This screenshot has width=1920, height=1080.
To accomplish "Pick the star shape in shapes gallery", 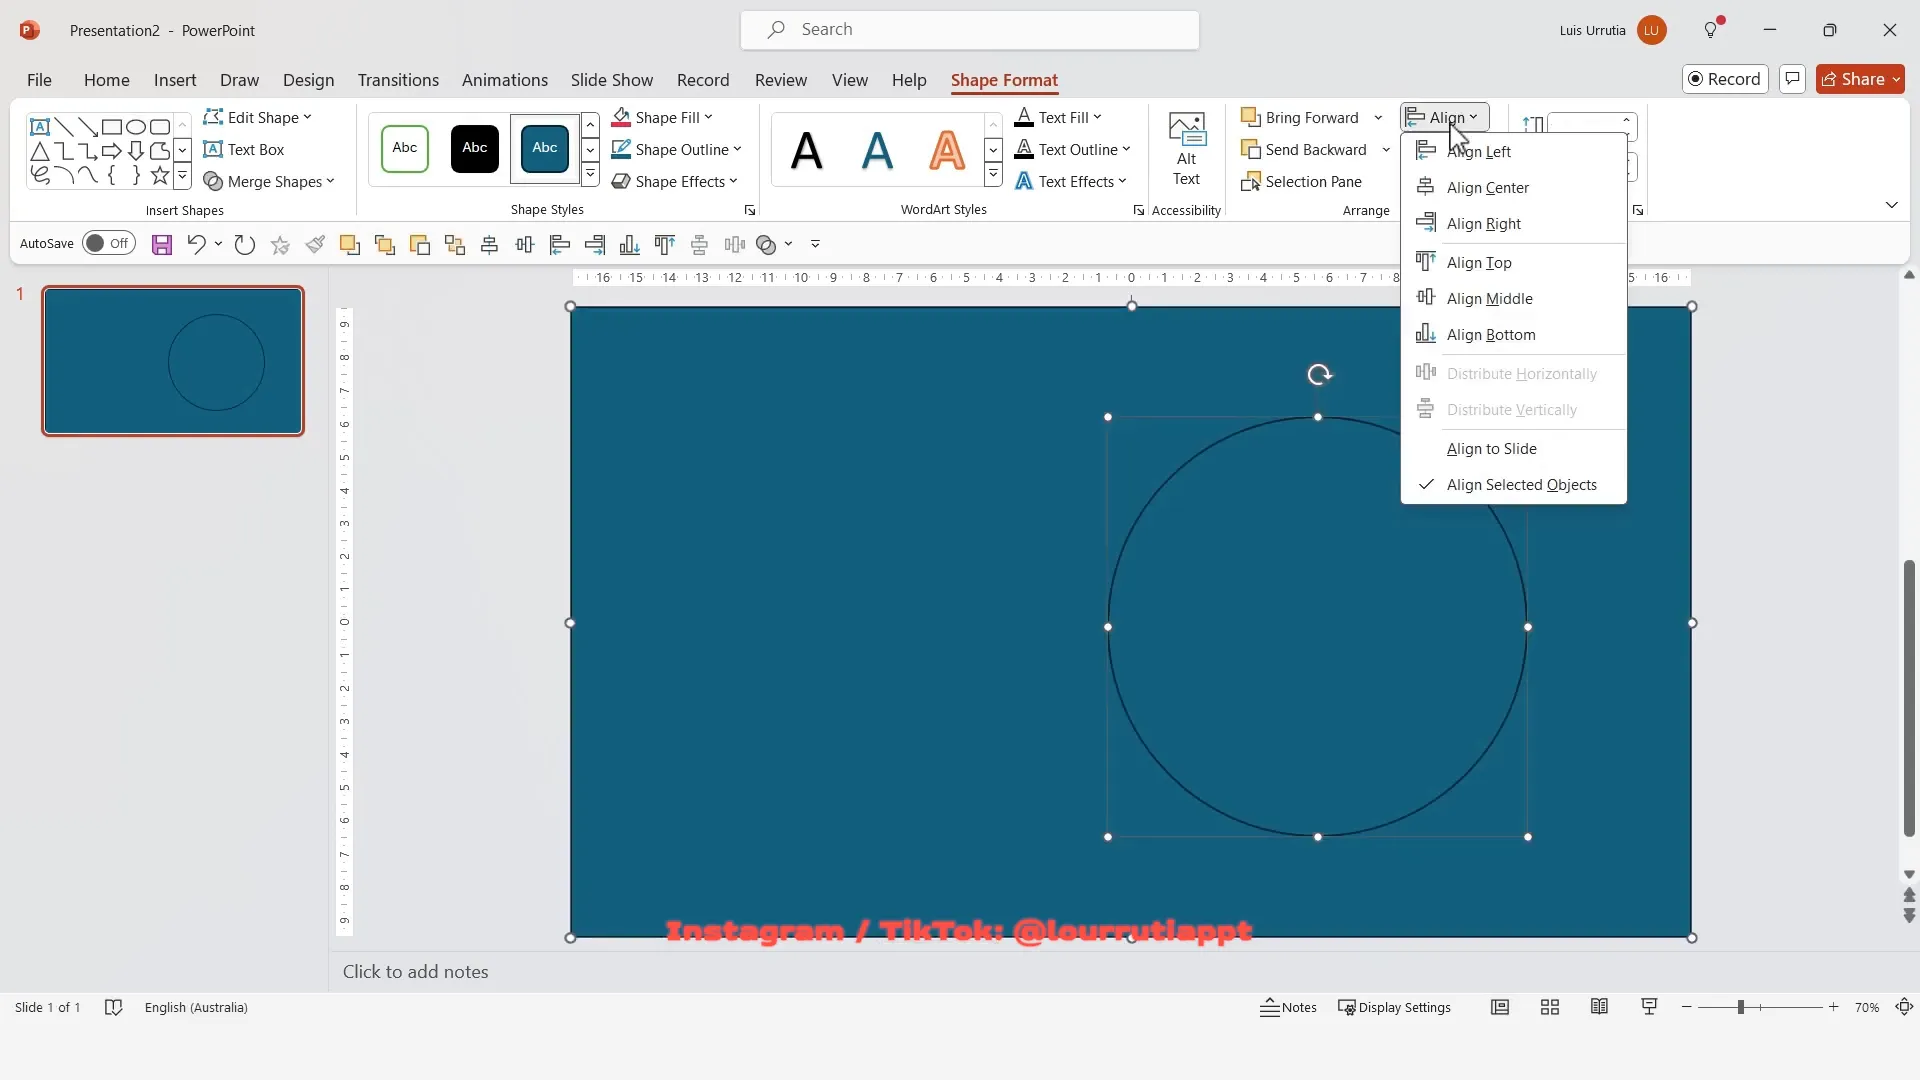I will pyautogui.click(x=160, y=175).
